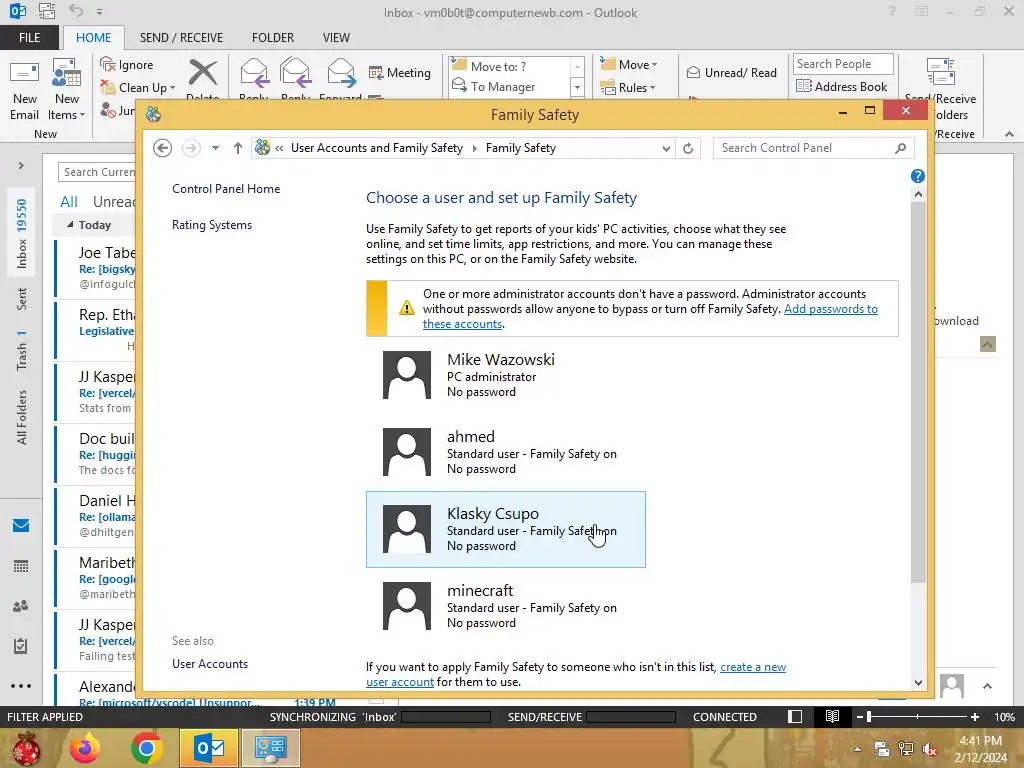The height and width of the screenshot is (768, 1024).
Task: Switch to the HOME tab
Action: 93,38
